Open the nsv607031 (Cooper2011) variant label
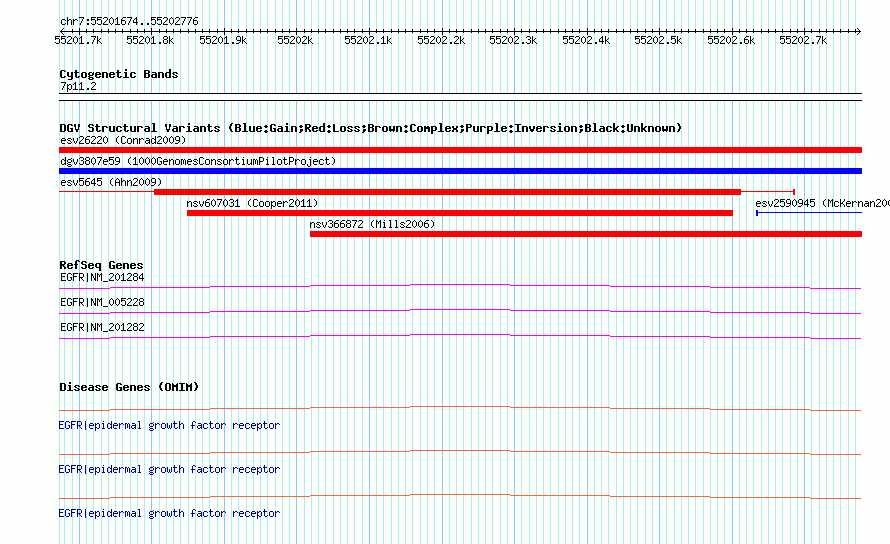 [x=253, y=203]
